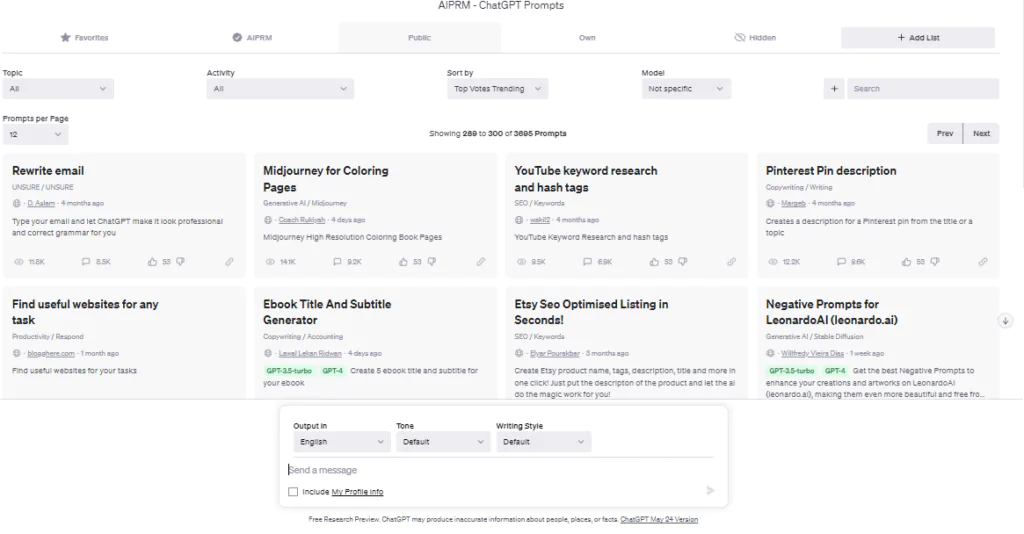Viewport: 1024px width, 534px height.
Task: Copy link of Pinterest Pin description
Action: (983, 262)
